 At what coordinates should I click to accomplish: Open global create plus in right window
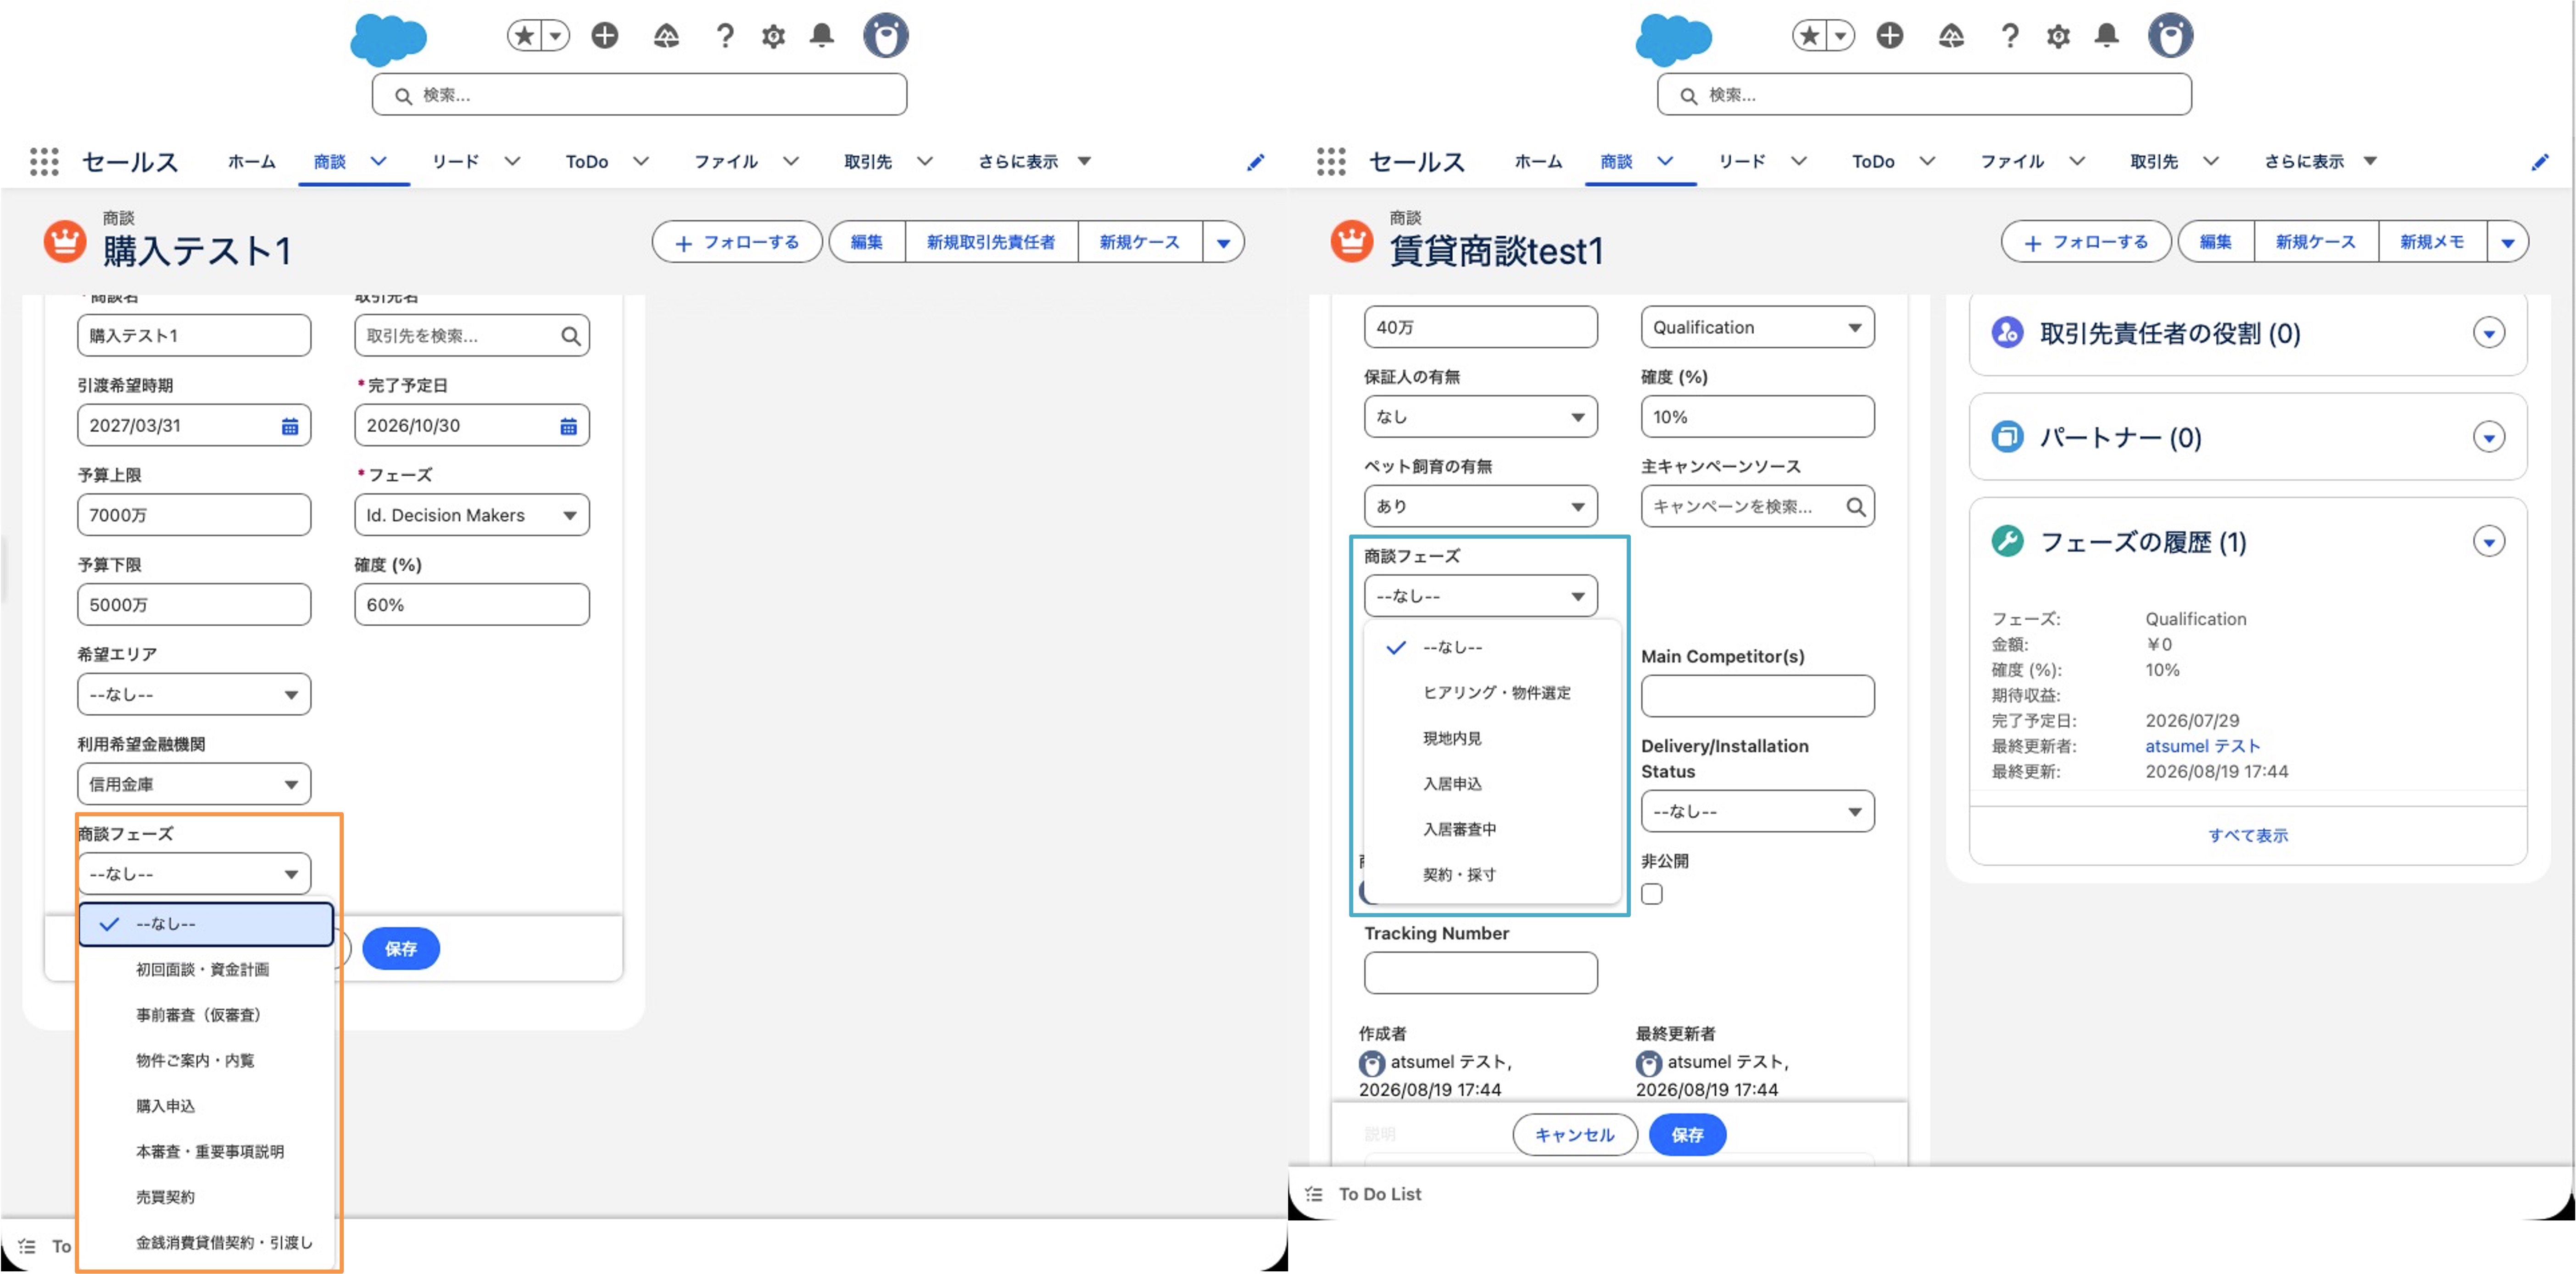tap(1889, 36)
